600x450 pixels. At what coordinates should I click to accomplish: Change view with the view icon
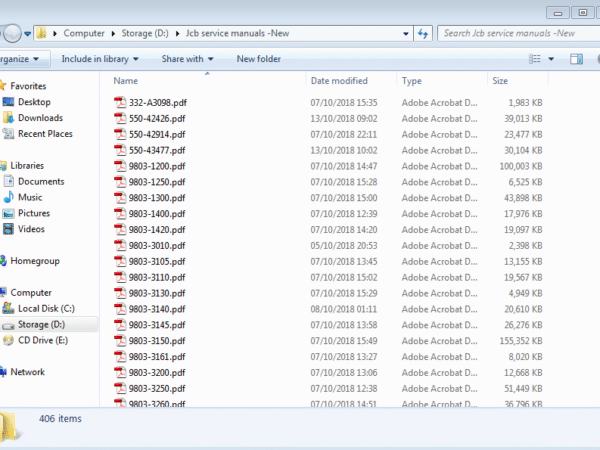535,59
